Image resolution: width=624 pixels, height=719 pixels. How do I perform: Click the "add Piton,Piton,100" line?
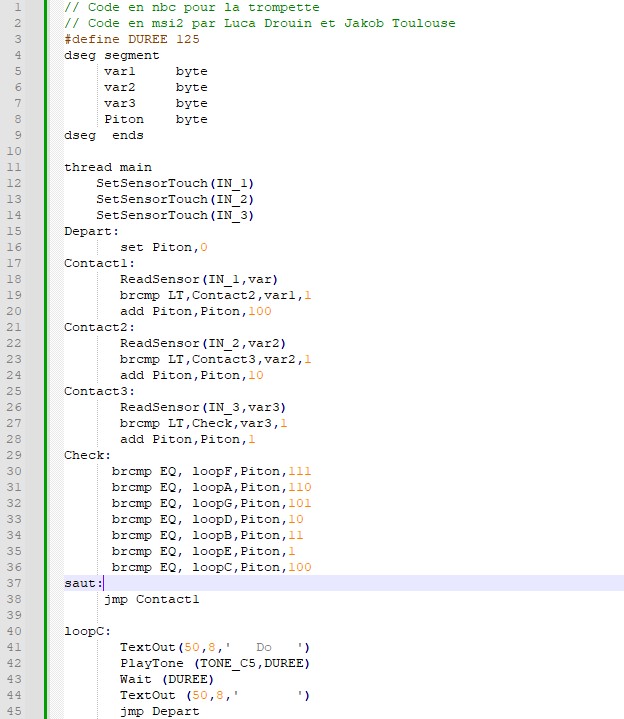[x=196, y=311]
